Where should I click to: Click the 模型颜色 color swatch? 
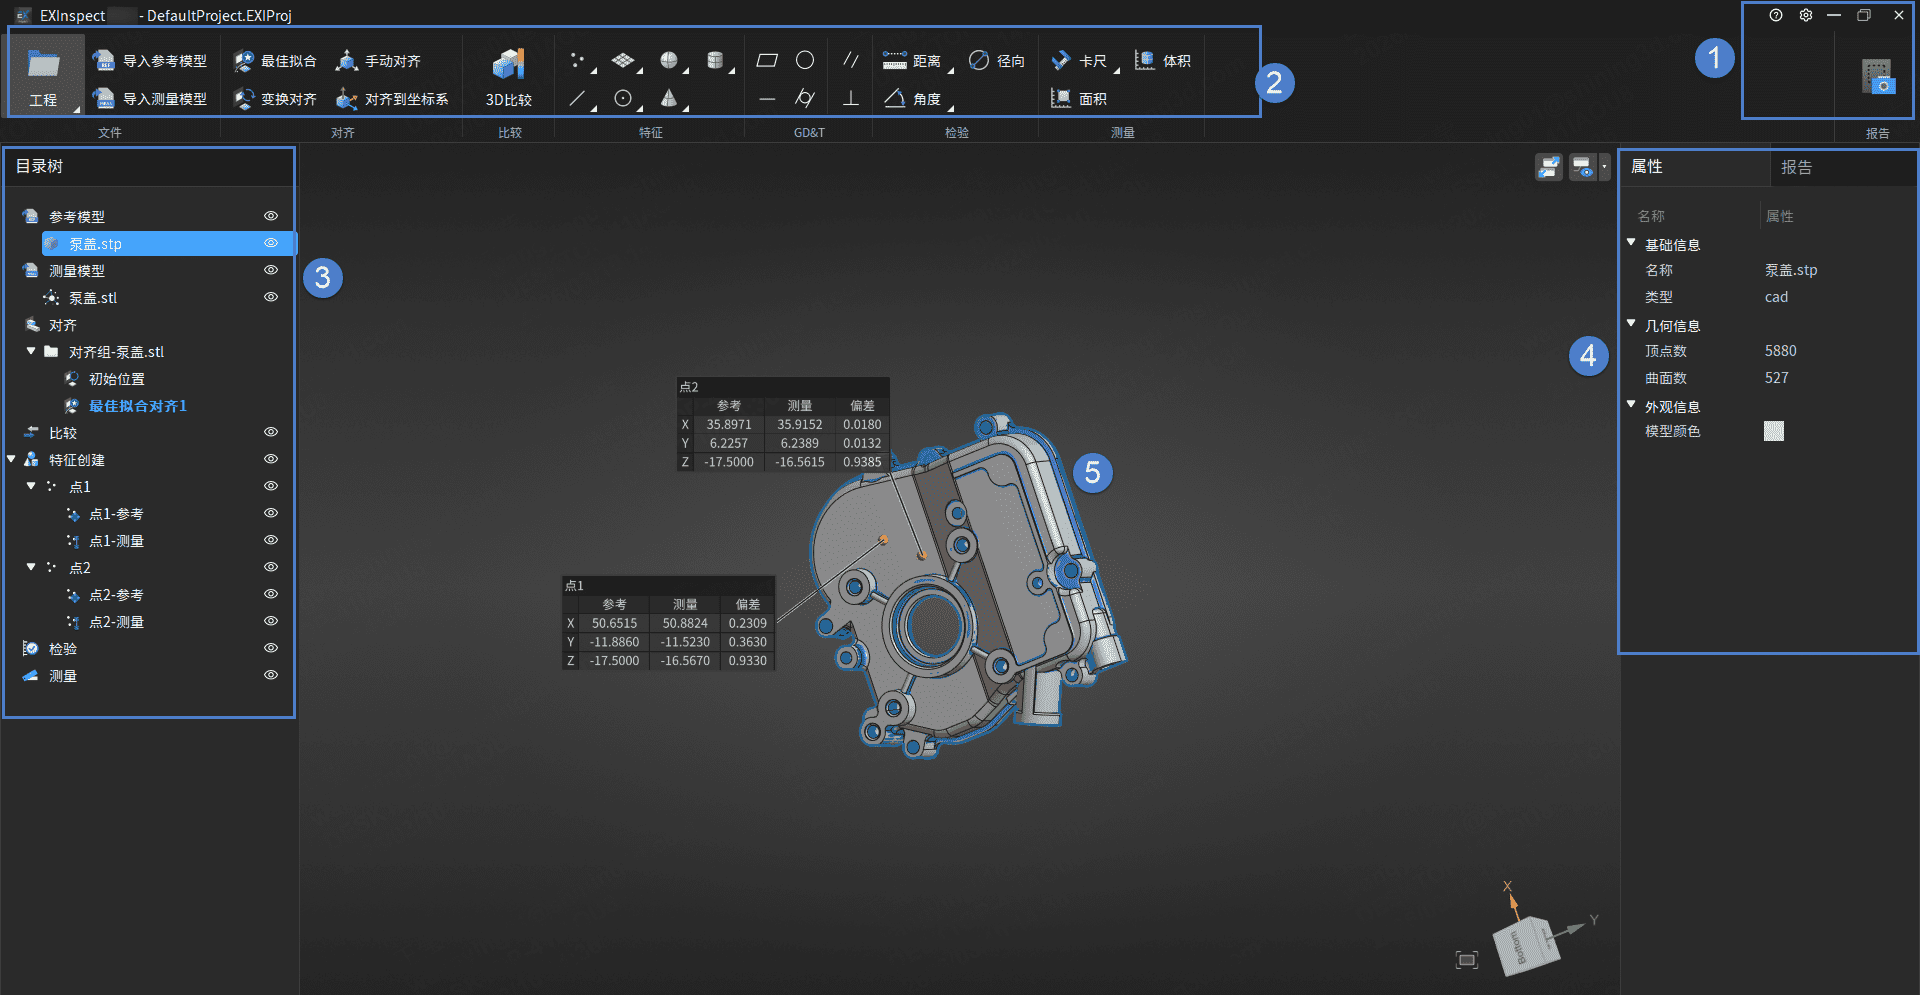pos(1774,431)
